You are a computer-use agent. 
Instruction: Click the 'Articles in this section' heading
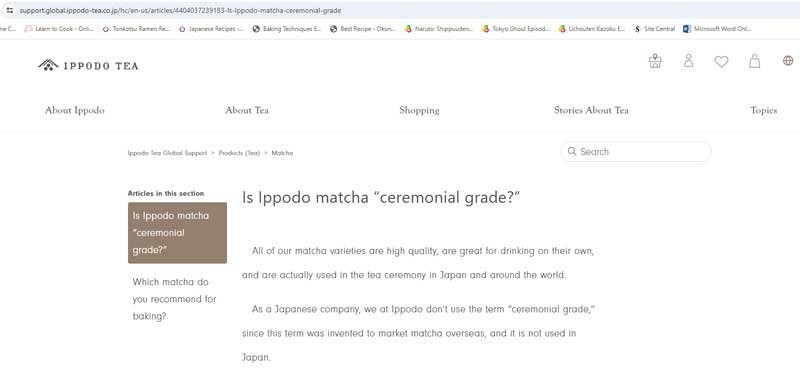(166, 193)
